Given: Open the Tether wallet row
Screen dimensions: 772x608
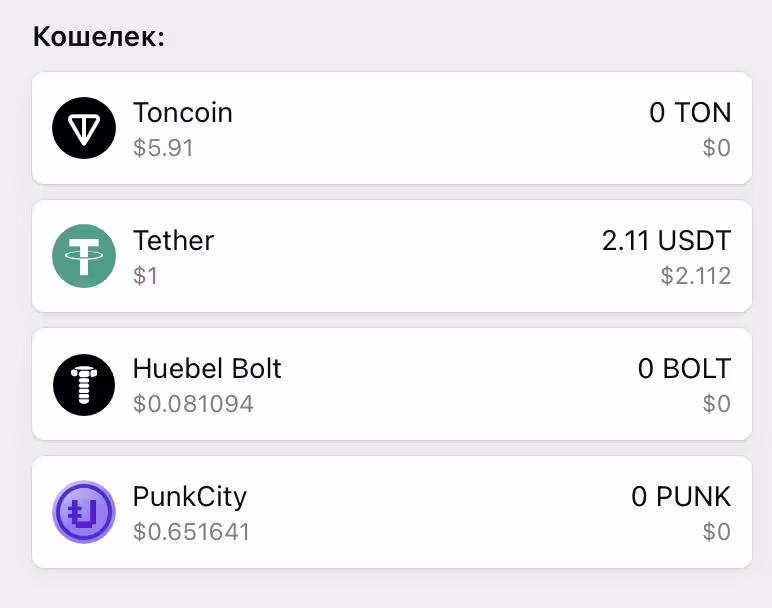Looking at the screenshot, I should pyautogui.click(x=392, y=256).
